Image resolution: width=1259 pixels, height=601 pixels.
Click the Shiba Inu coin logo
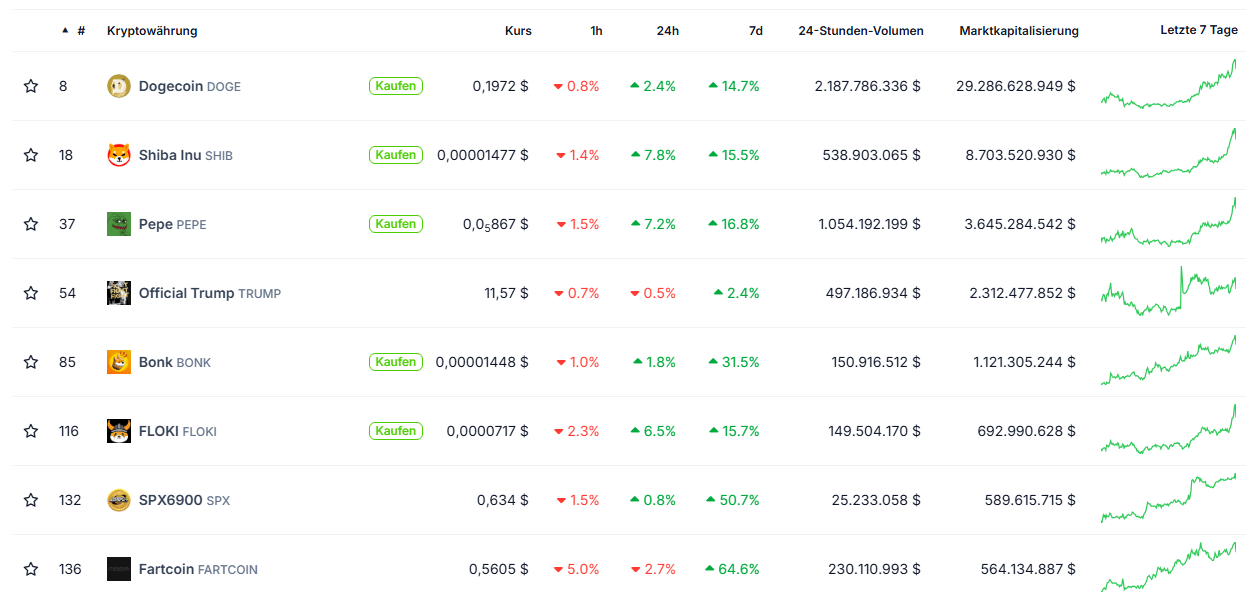pos(119,155)
